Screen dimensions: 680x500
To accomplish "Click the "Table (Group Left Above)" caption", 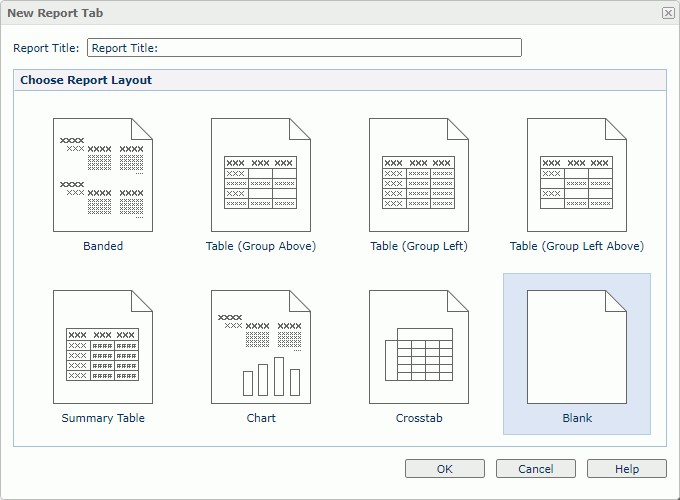I will pyautogui.click(x=577, y=246).
